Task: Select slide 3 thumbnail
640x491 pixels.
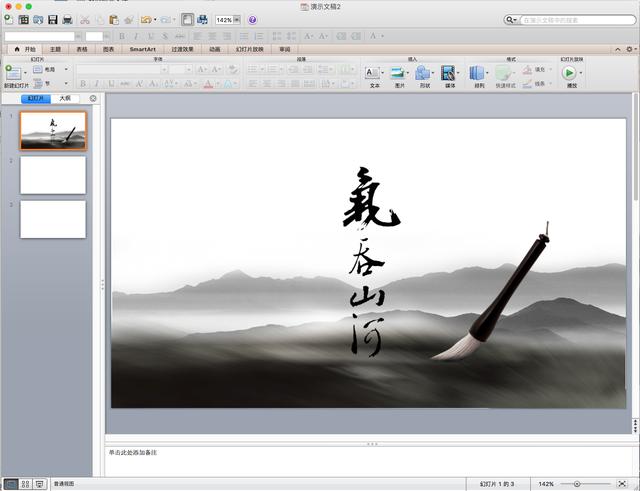Action: [x=53, y=219]
